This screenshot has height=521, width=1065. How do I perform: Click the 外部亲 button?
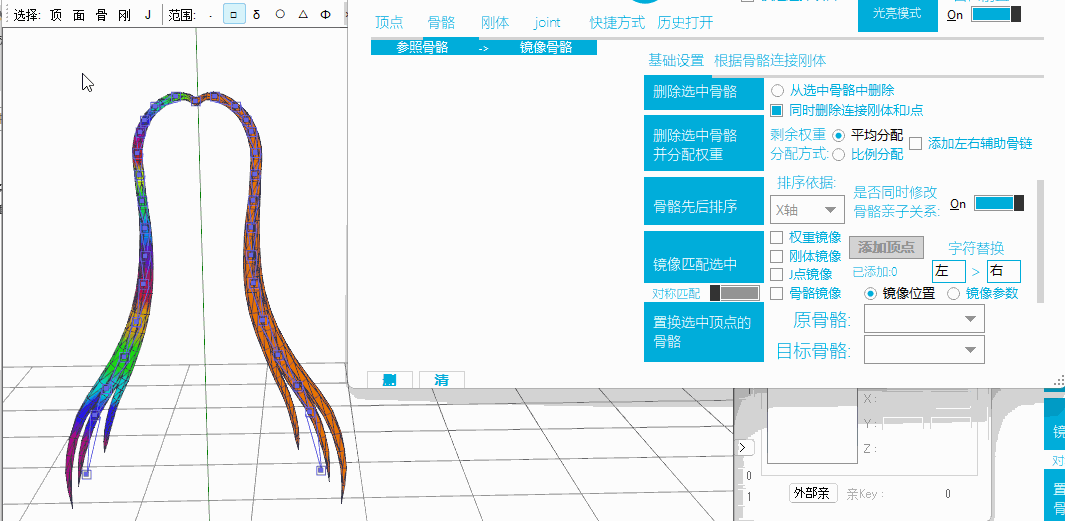click(x=811, y=493)
